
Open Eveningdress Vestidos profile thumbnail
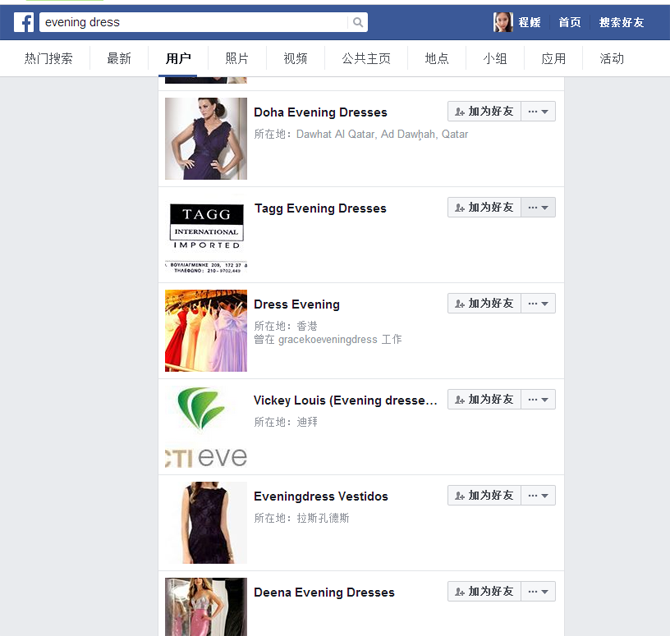[x=206, y=522]
